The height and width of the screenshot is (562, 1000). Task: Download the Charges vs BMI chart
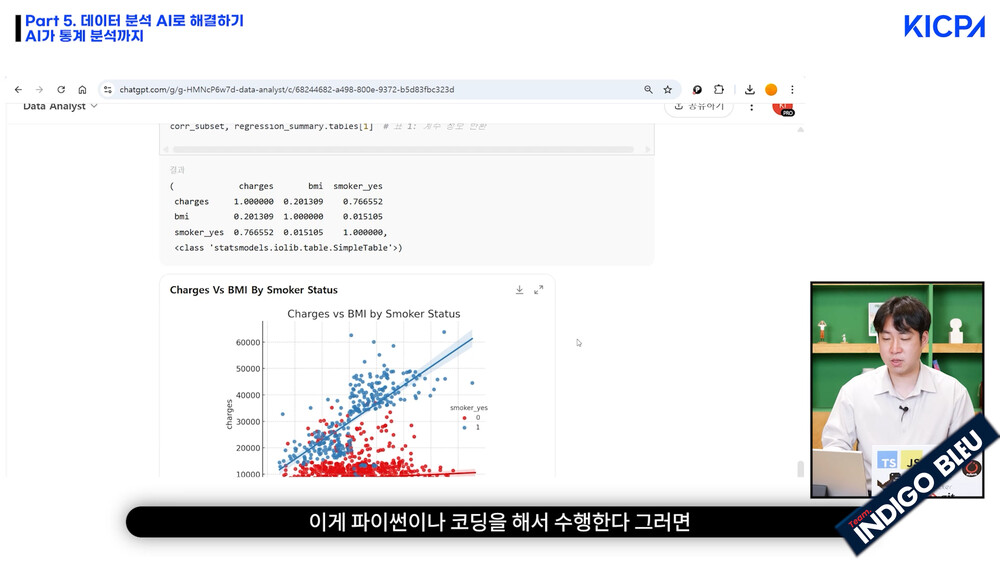(519, 290)
